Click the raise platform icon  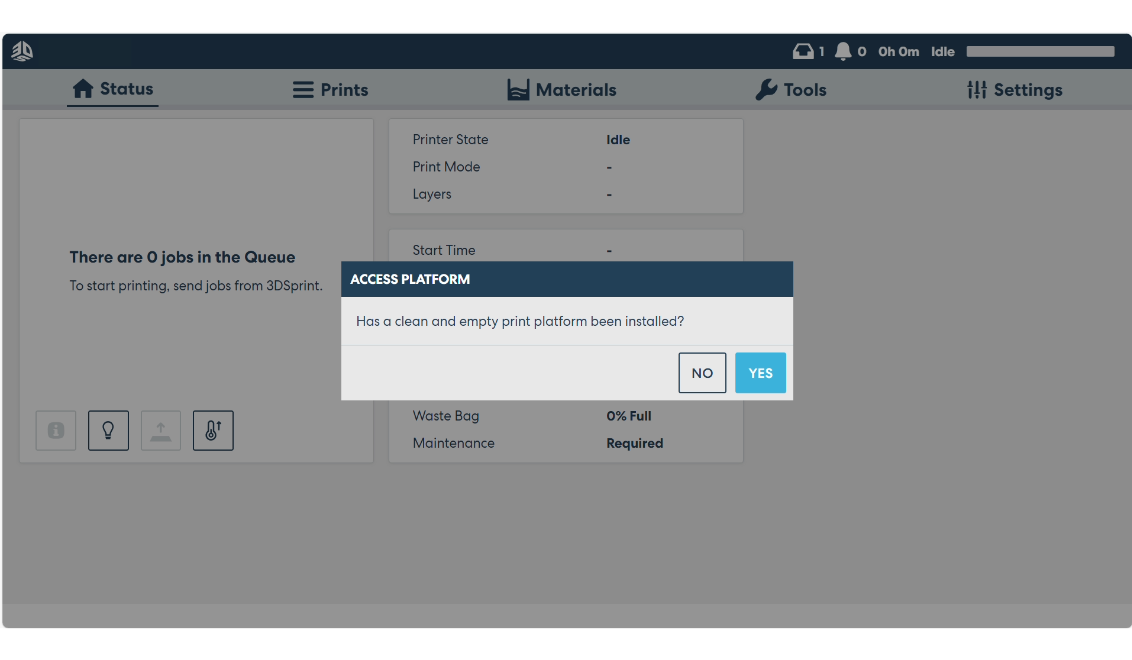pyautogui.click(x=160, y=430)
